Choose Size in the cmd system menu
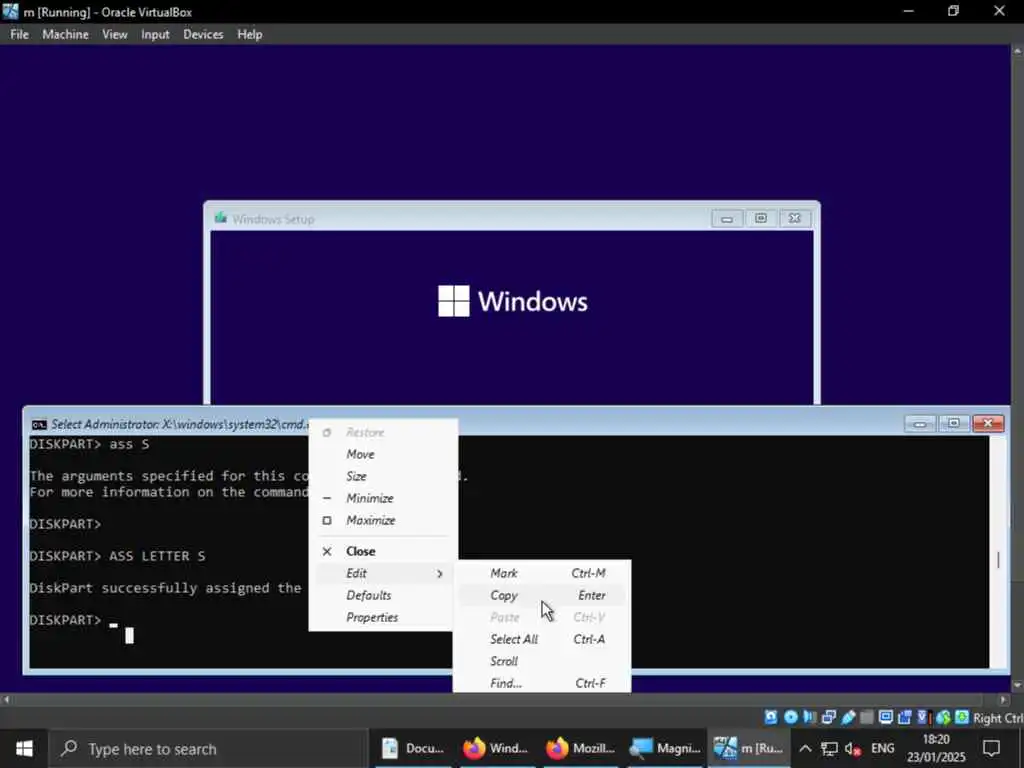Screen dimensions: 1024x768 click(x=383, y=476)
